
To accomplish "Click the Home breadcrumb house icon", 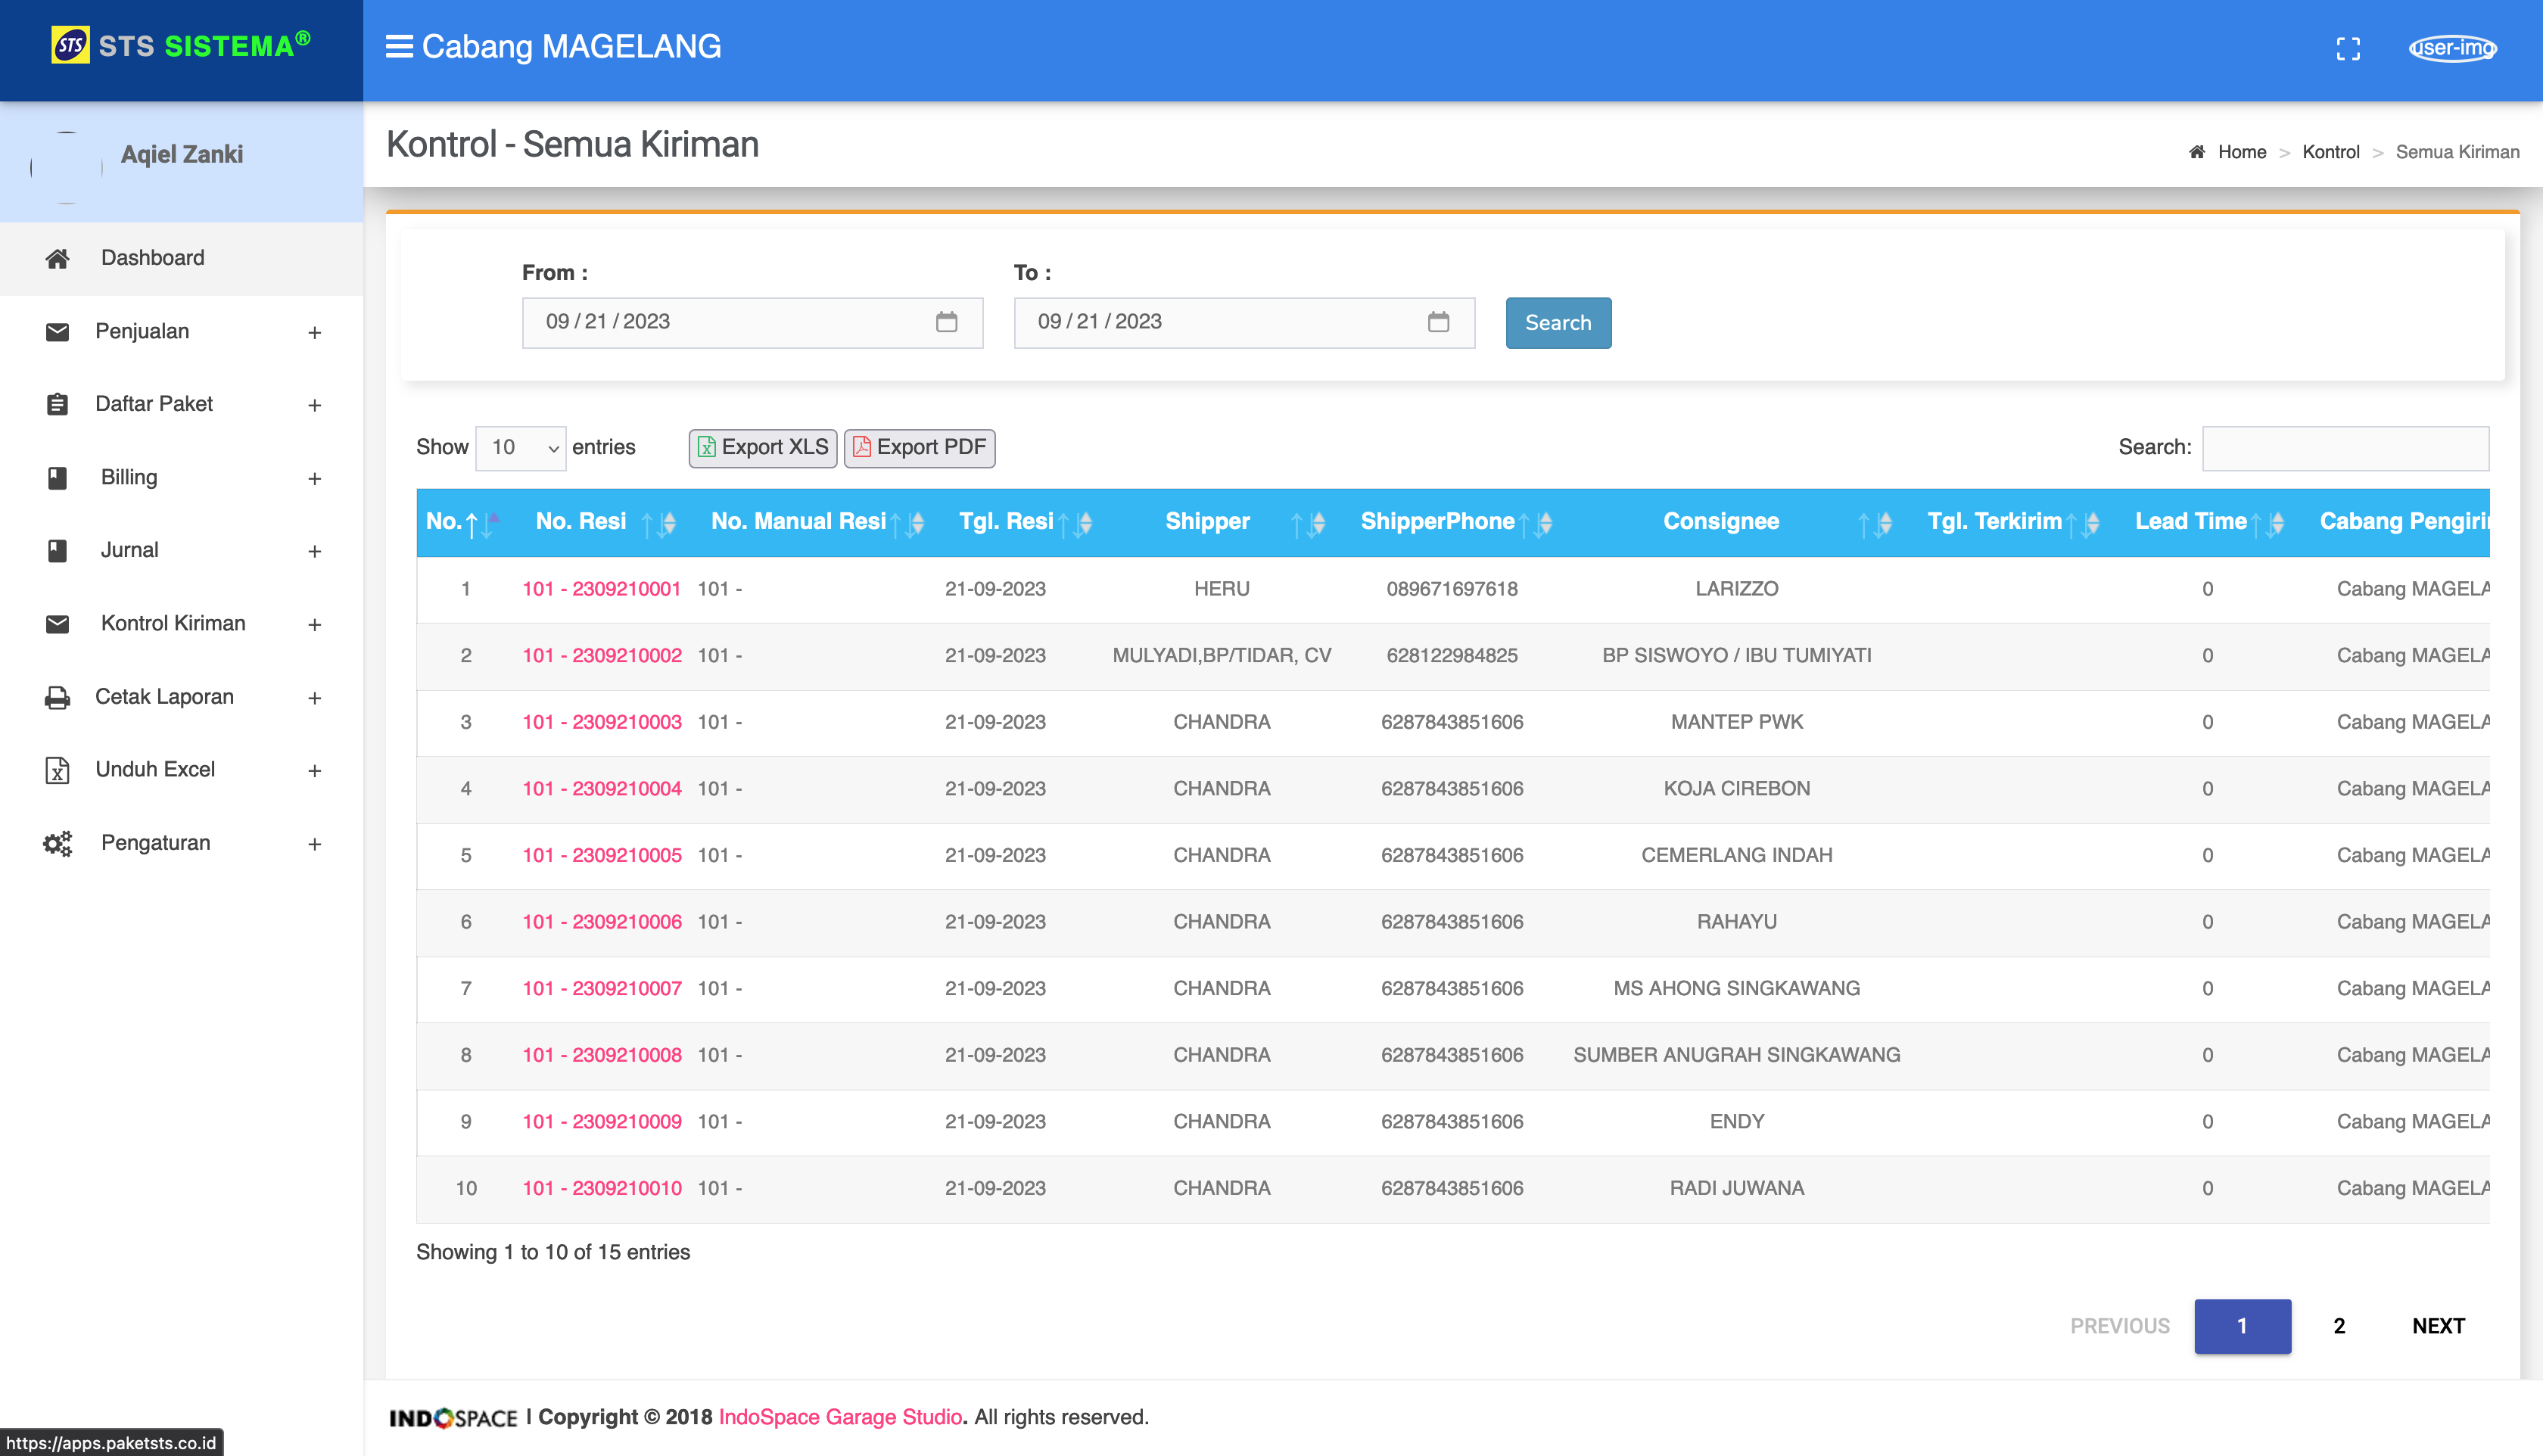I will pos(2196,152).
